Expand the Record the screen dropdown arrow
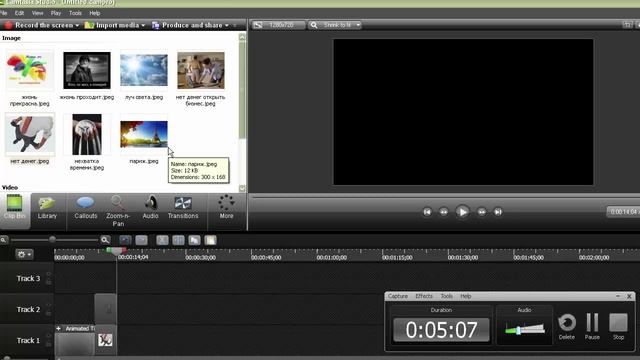Screen dimensions: 640x360 point(77,25)
